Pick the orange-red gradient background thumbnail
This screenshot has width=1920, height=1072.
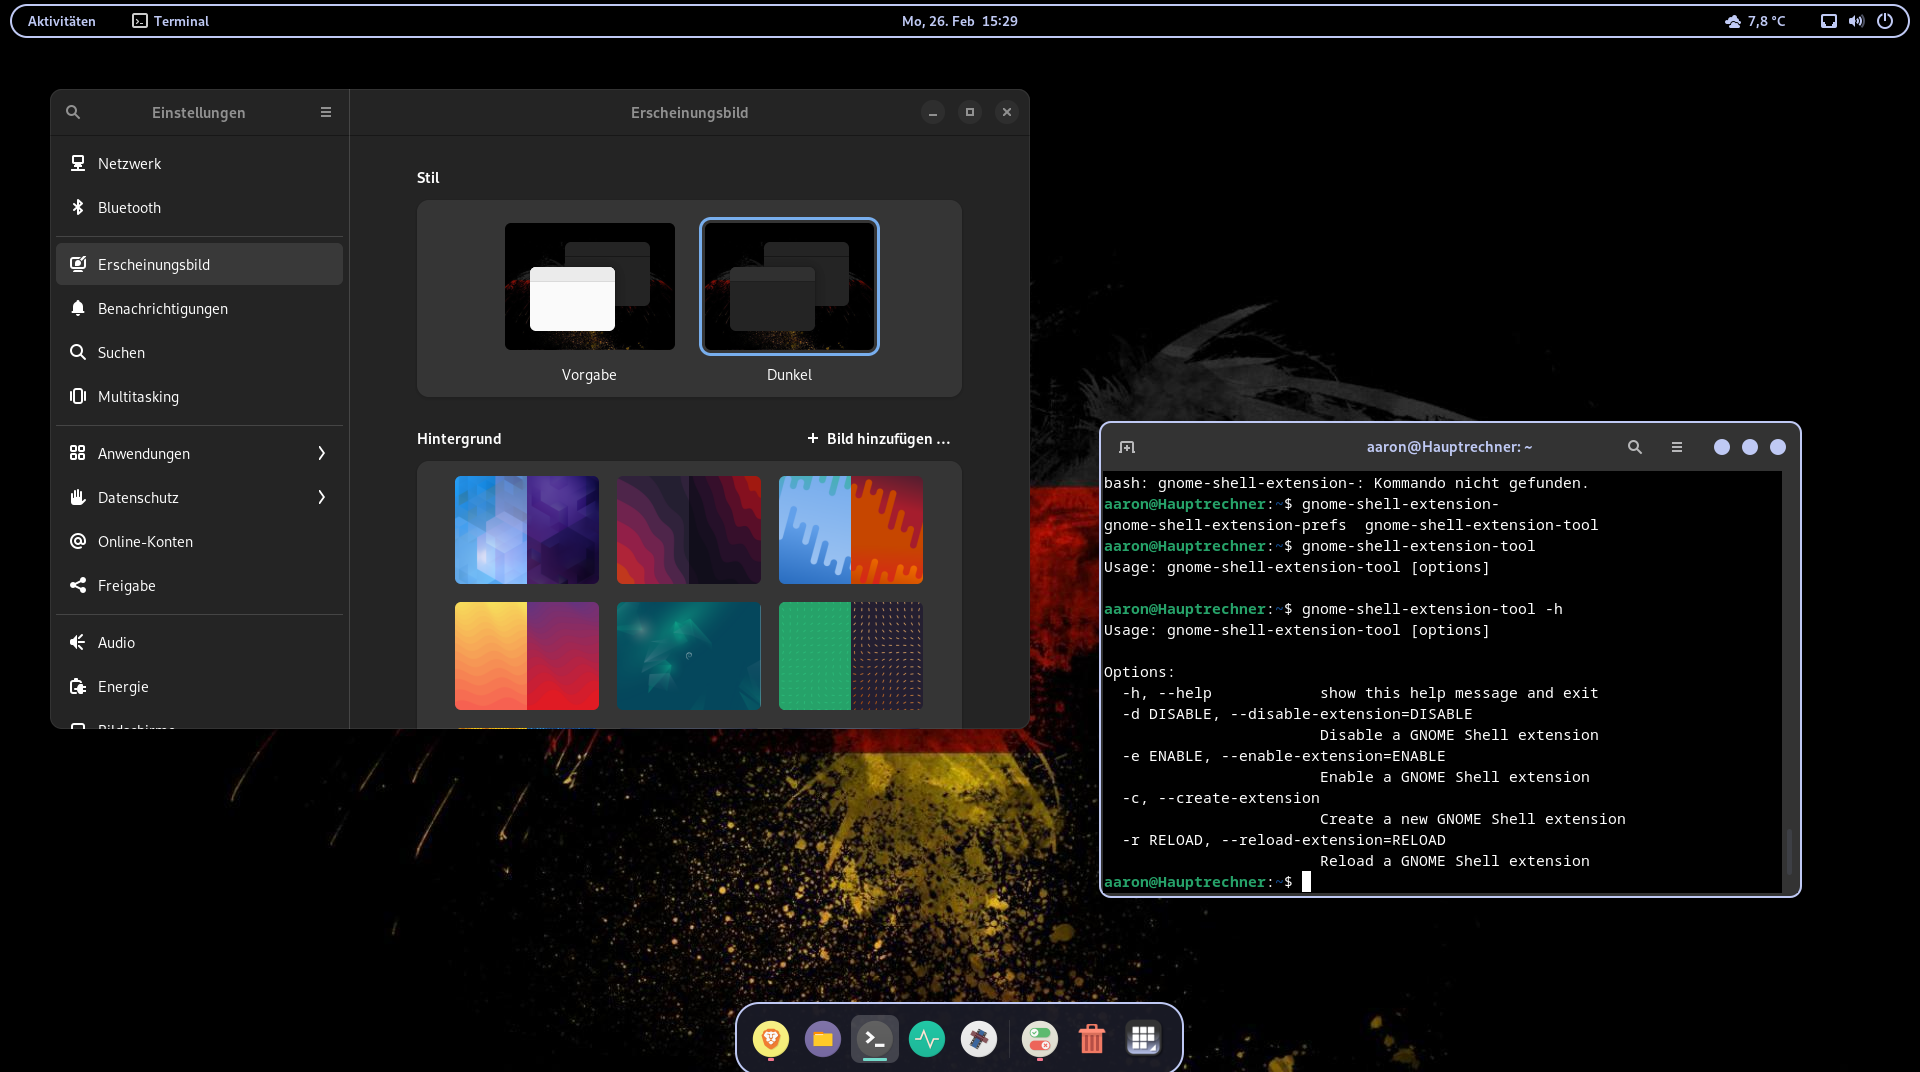[x=527, y=655]
